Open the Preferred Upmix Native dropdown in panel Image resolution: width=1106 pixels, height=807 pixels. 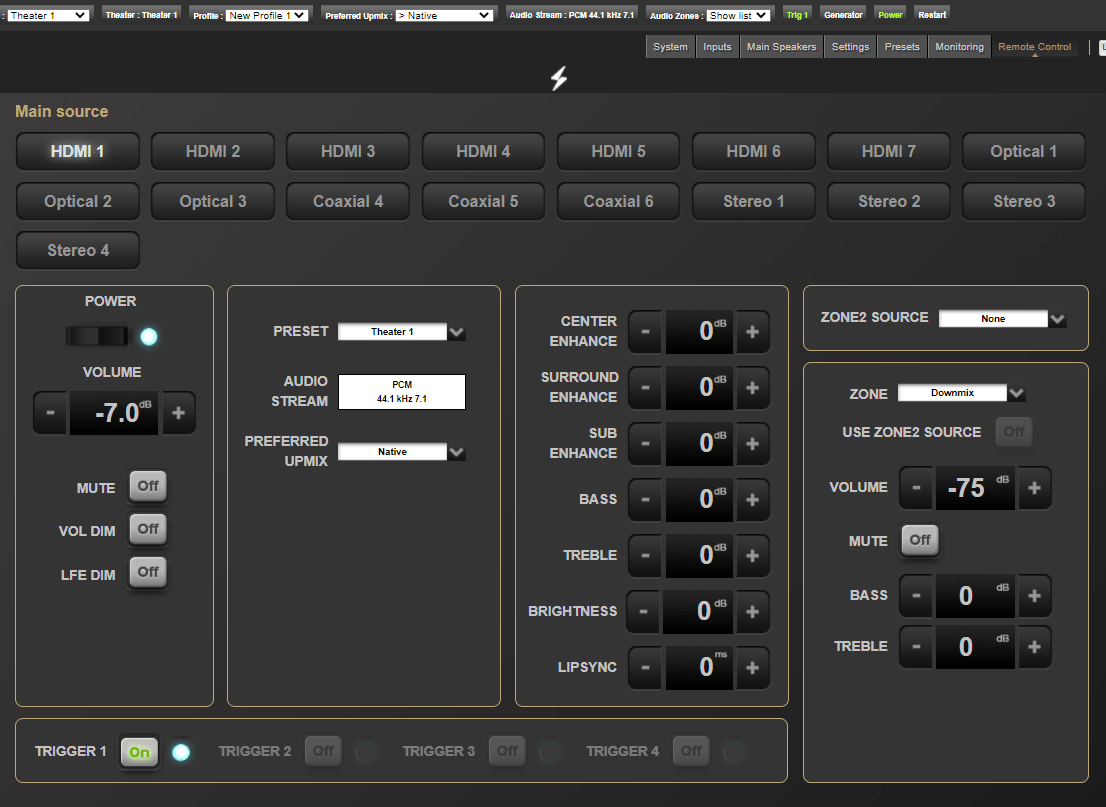pyautogui.click(x=401, y=452)
